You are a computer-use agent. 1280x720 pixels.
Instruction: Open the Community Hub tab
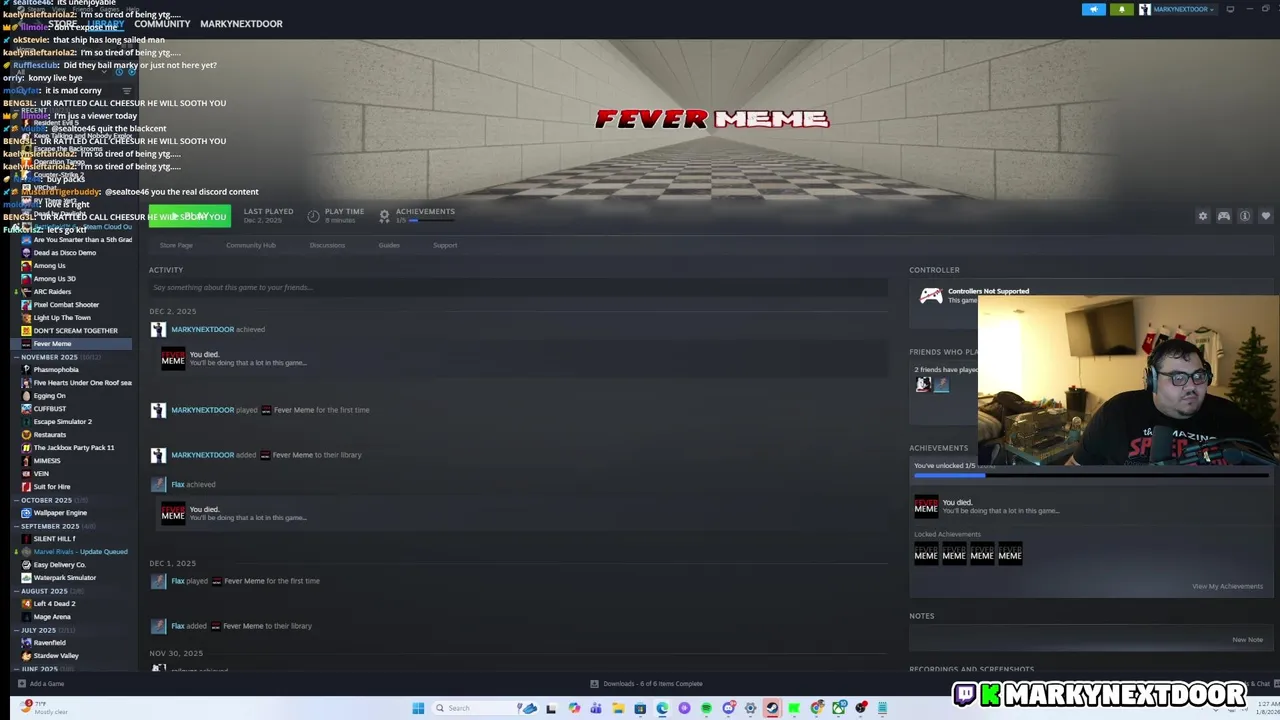(x=250, y=245)
